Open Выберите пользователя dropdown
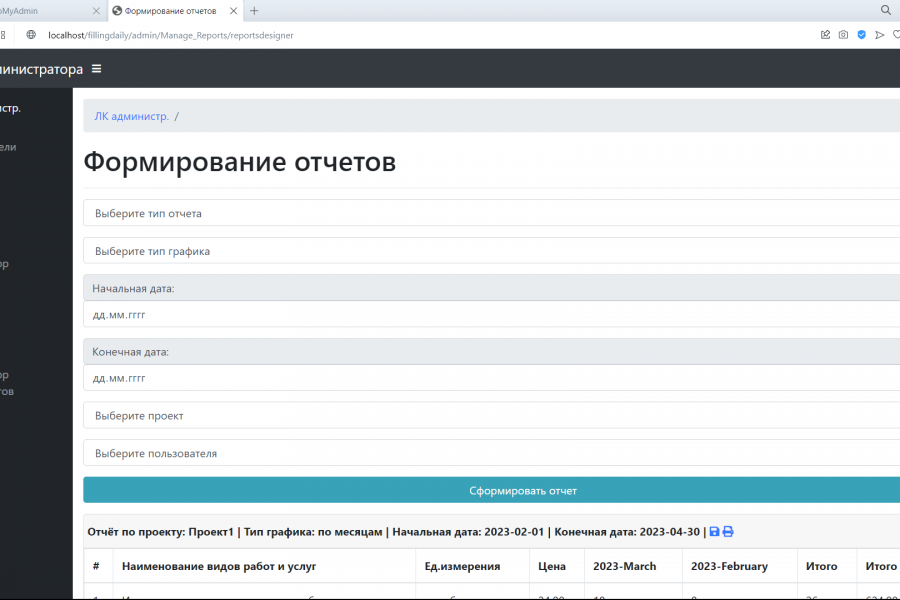The image size is (900, 600). 491,454
